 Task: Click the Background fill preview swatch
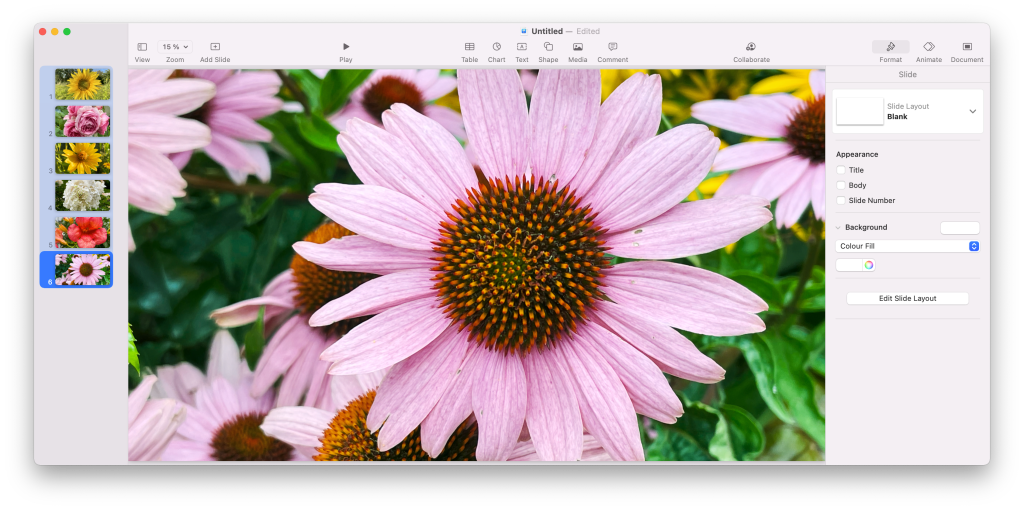pos(960,228)
